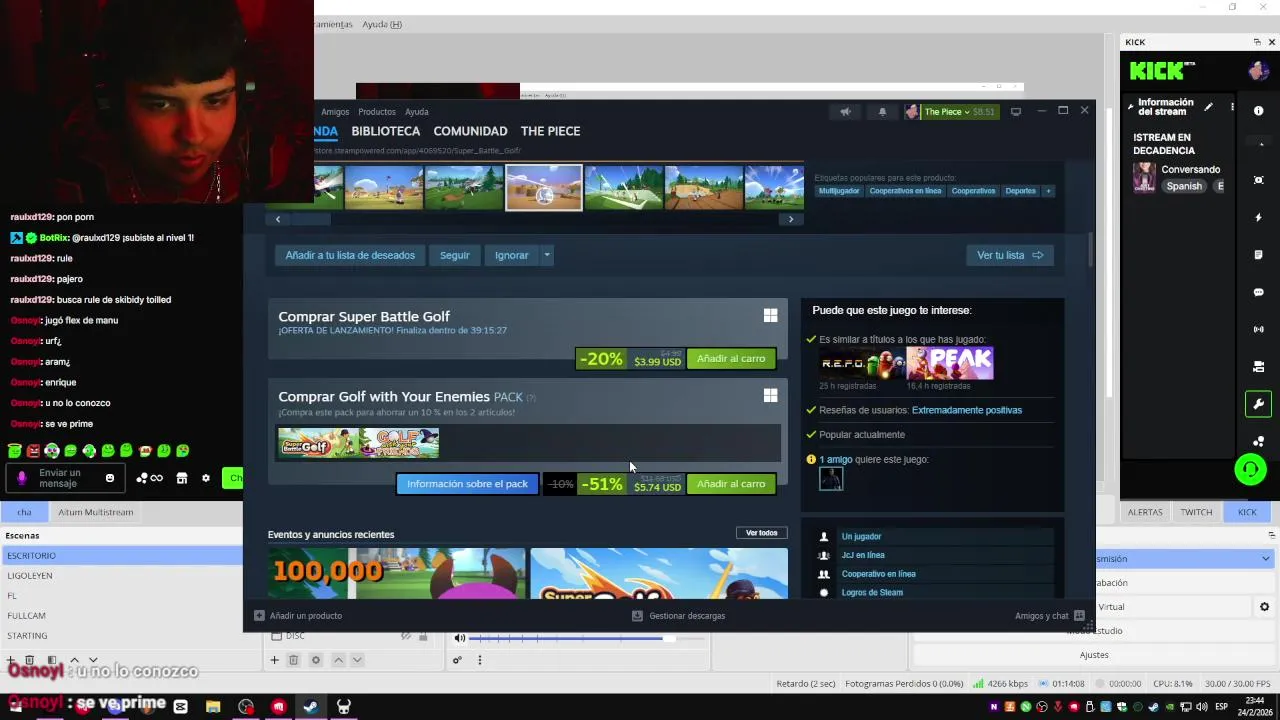Delete the scene with the Escenas trash icon
The image size is (1280, 720).
coord(29,660)
